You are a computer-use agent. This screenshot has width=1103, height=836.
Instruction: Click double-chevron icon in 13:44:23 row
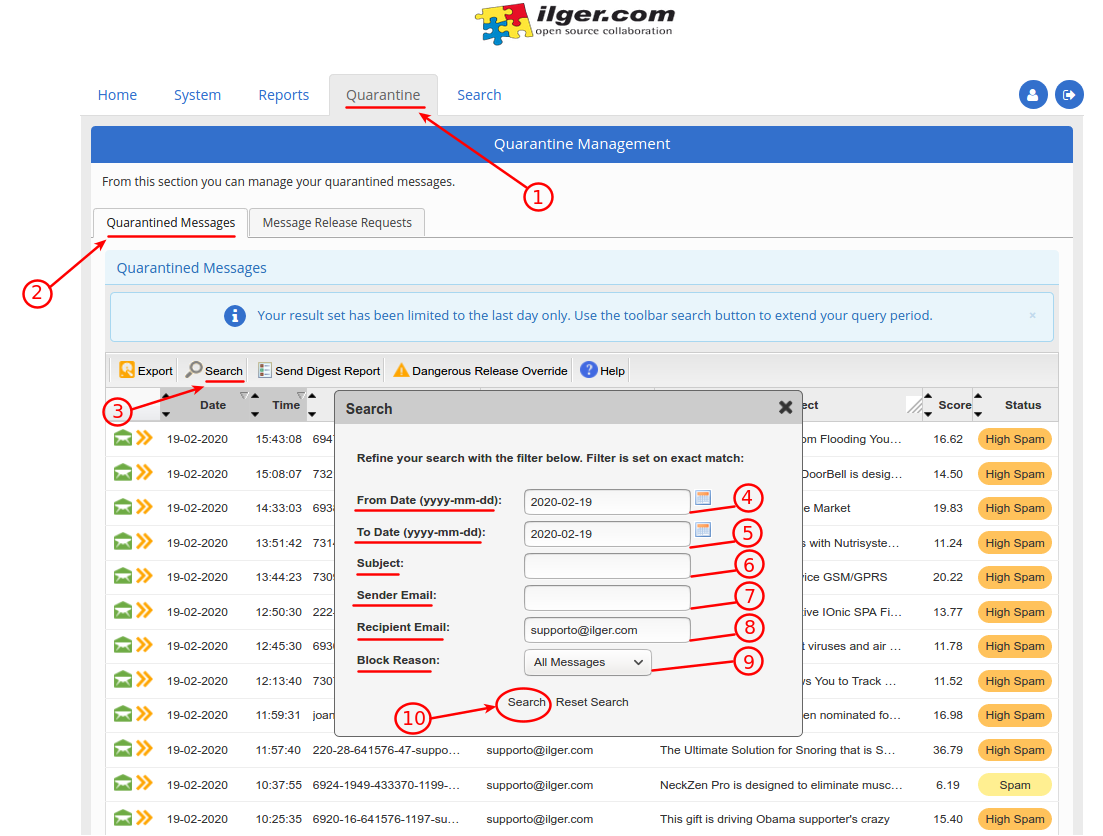pyautogui.click(x=144, y=576)
